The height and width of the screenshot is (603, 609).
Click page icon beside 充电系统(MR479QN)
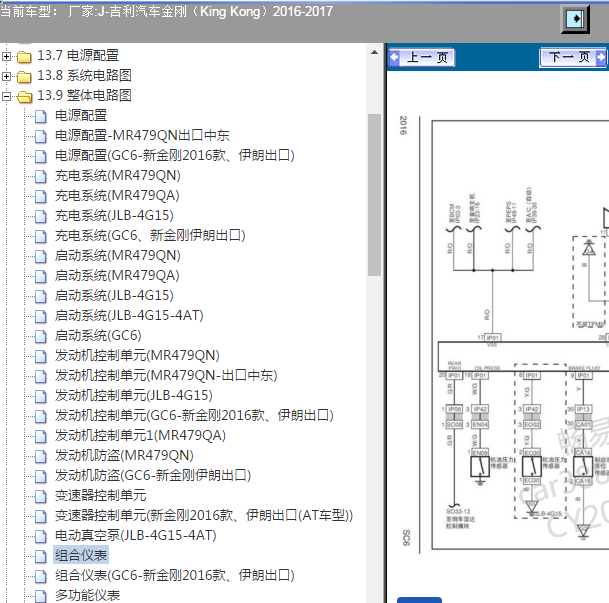40,176
